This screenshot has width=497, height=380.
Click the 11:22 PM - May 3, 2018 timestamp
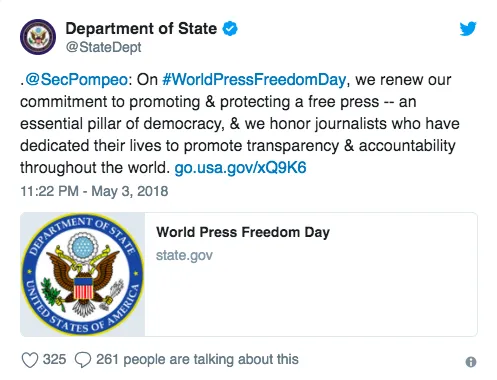pos(94,191)
